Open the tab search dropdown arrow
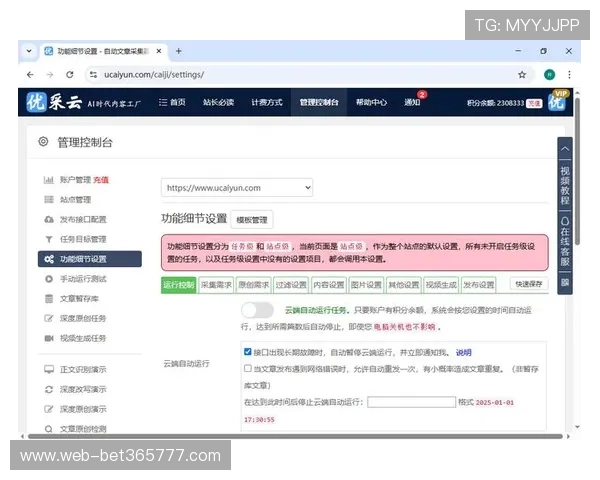The image size is (600, 480). (29, 51)
